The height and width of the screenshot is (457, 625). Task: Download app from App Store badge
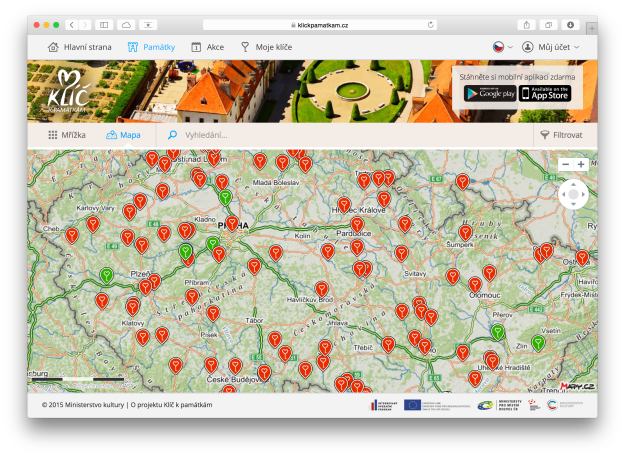(x=545, y=94)
